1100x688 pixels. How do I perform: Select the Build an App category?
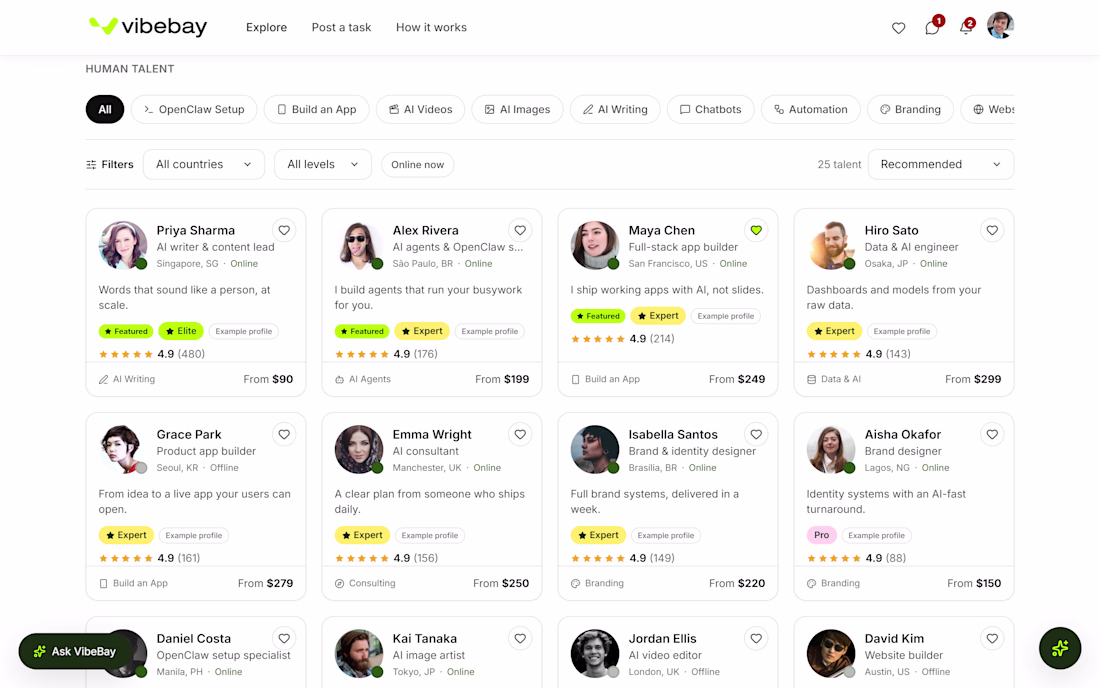tap(316, 109)
